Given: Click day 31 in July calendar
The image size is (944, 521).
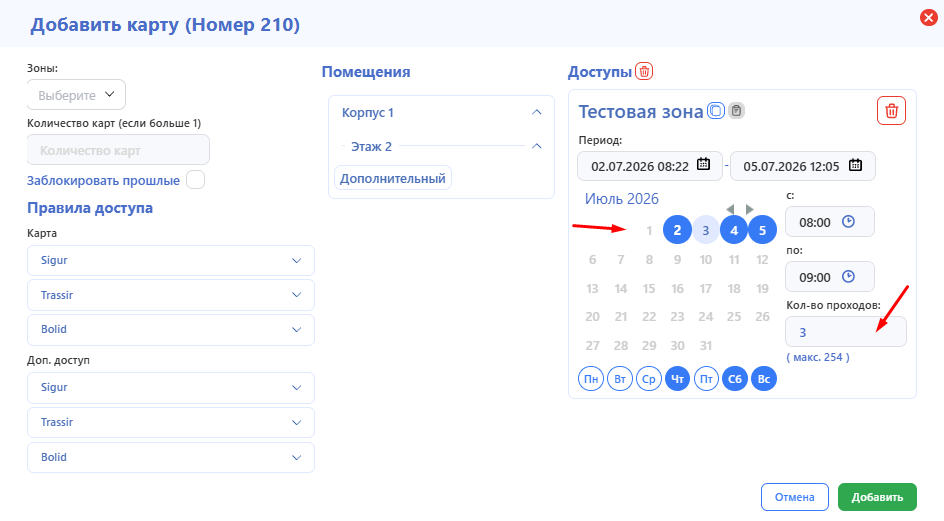Looking at the screenshot, I should click(706, 346).
